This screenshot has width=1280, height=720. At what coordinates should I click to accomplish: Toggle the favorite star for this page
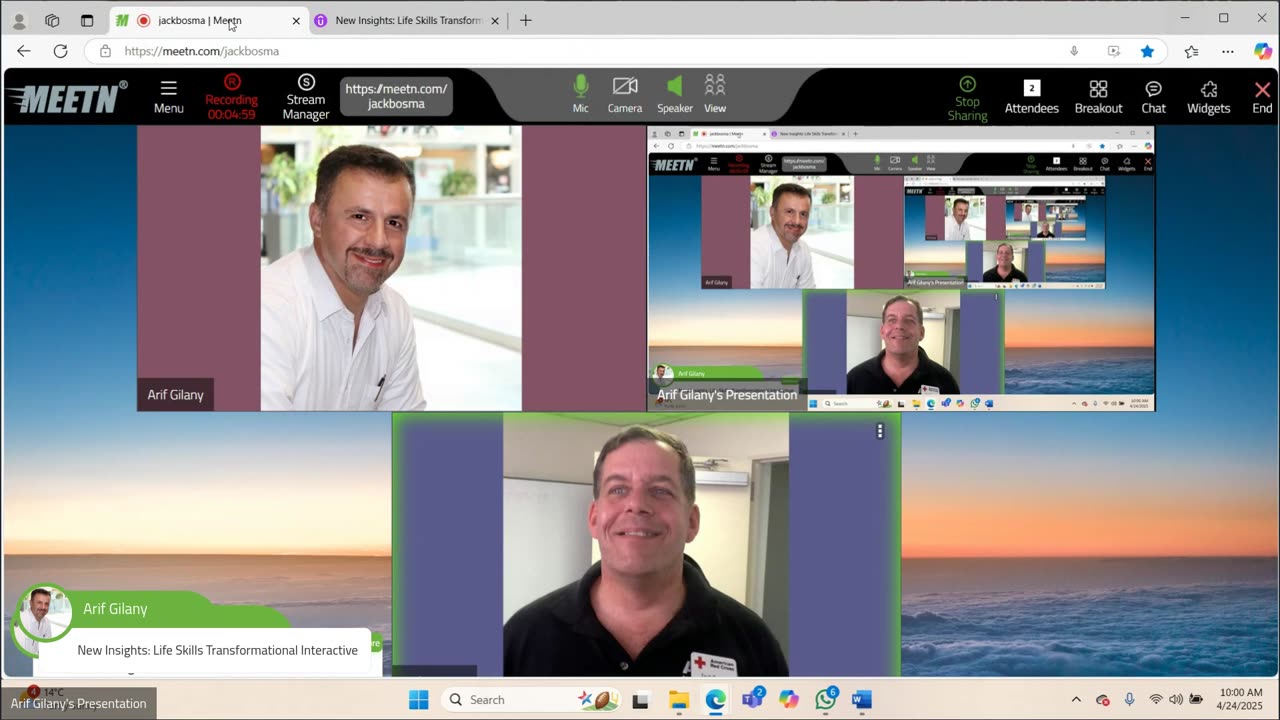tap(1148, 51)
